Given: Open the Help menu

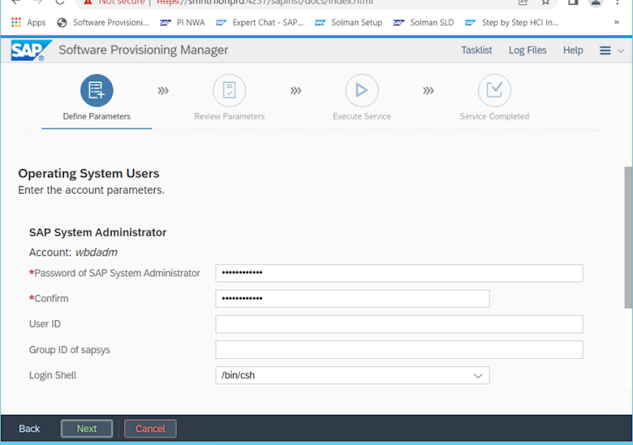Looking at the screenshot, I should pos(573,50).
